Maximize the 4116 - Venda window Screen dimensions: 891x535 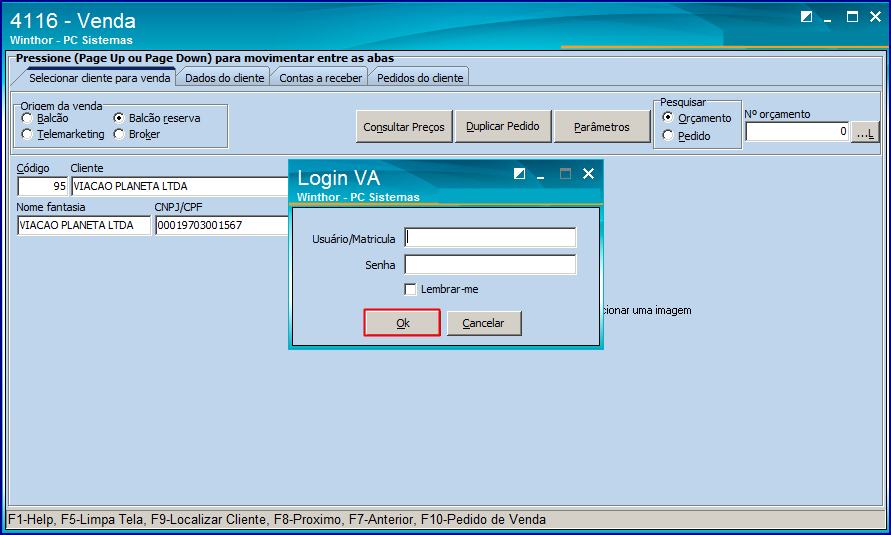852,17
